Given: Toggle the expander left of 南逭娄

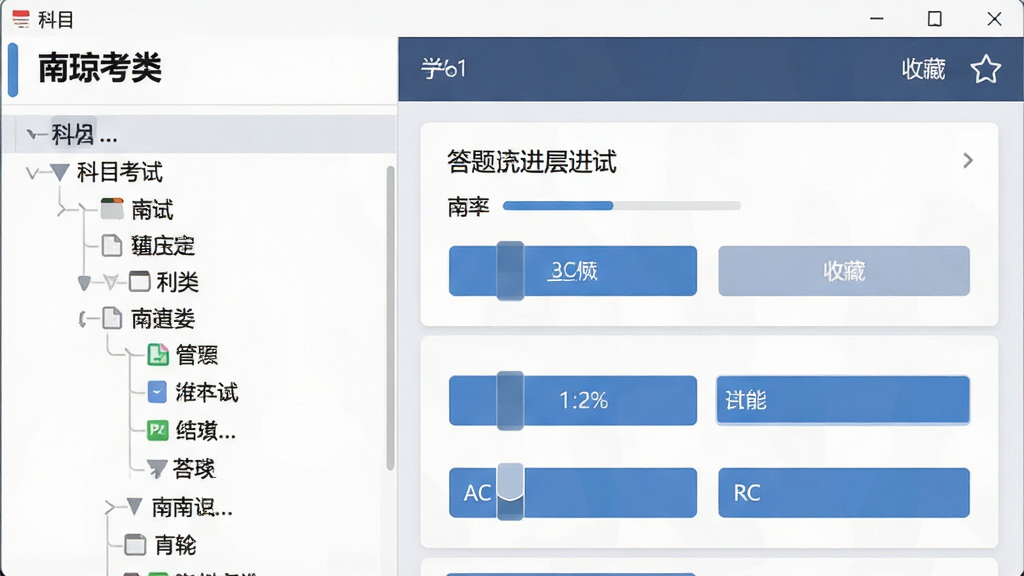Looking at the screenshot, I should 83,319.
